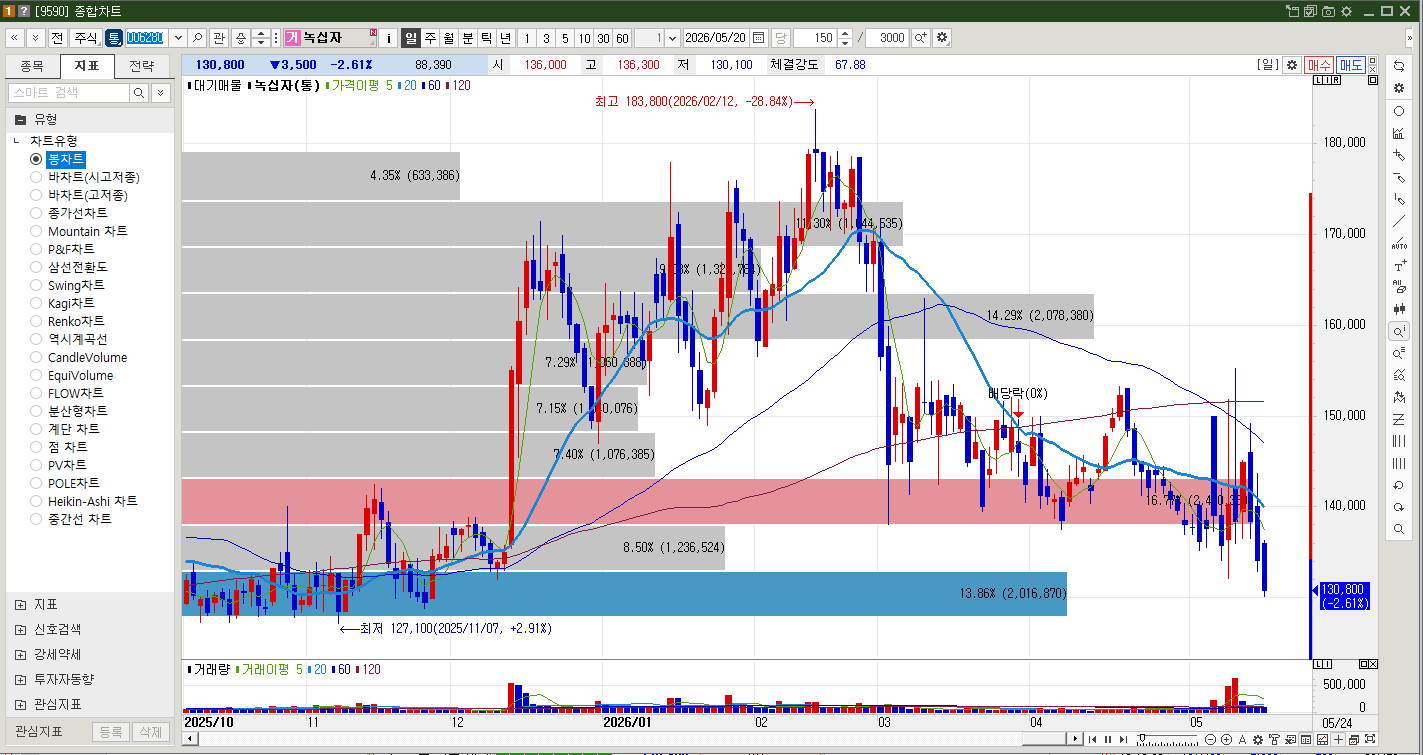1423x755 pixels.
Task: Click the candle count 150 field
Action: pos(815,38)
